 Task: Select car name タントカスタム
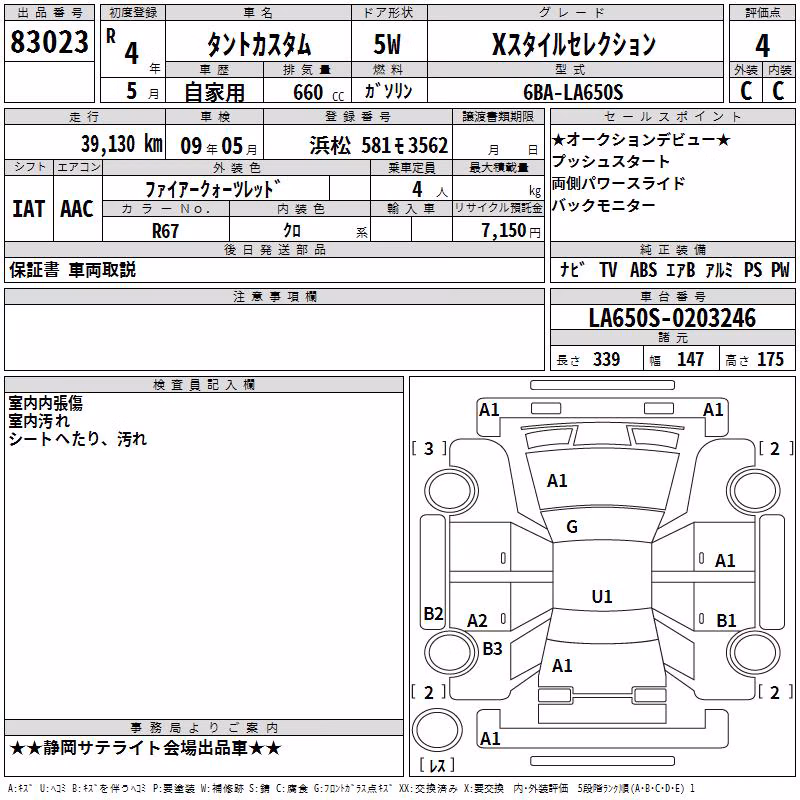pyautogui.click(x=259, y=44)
